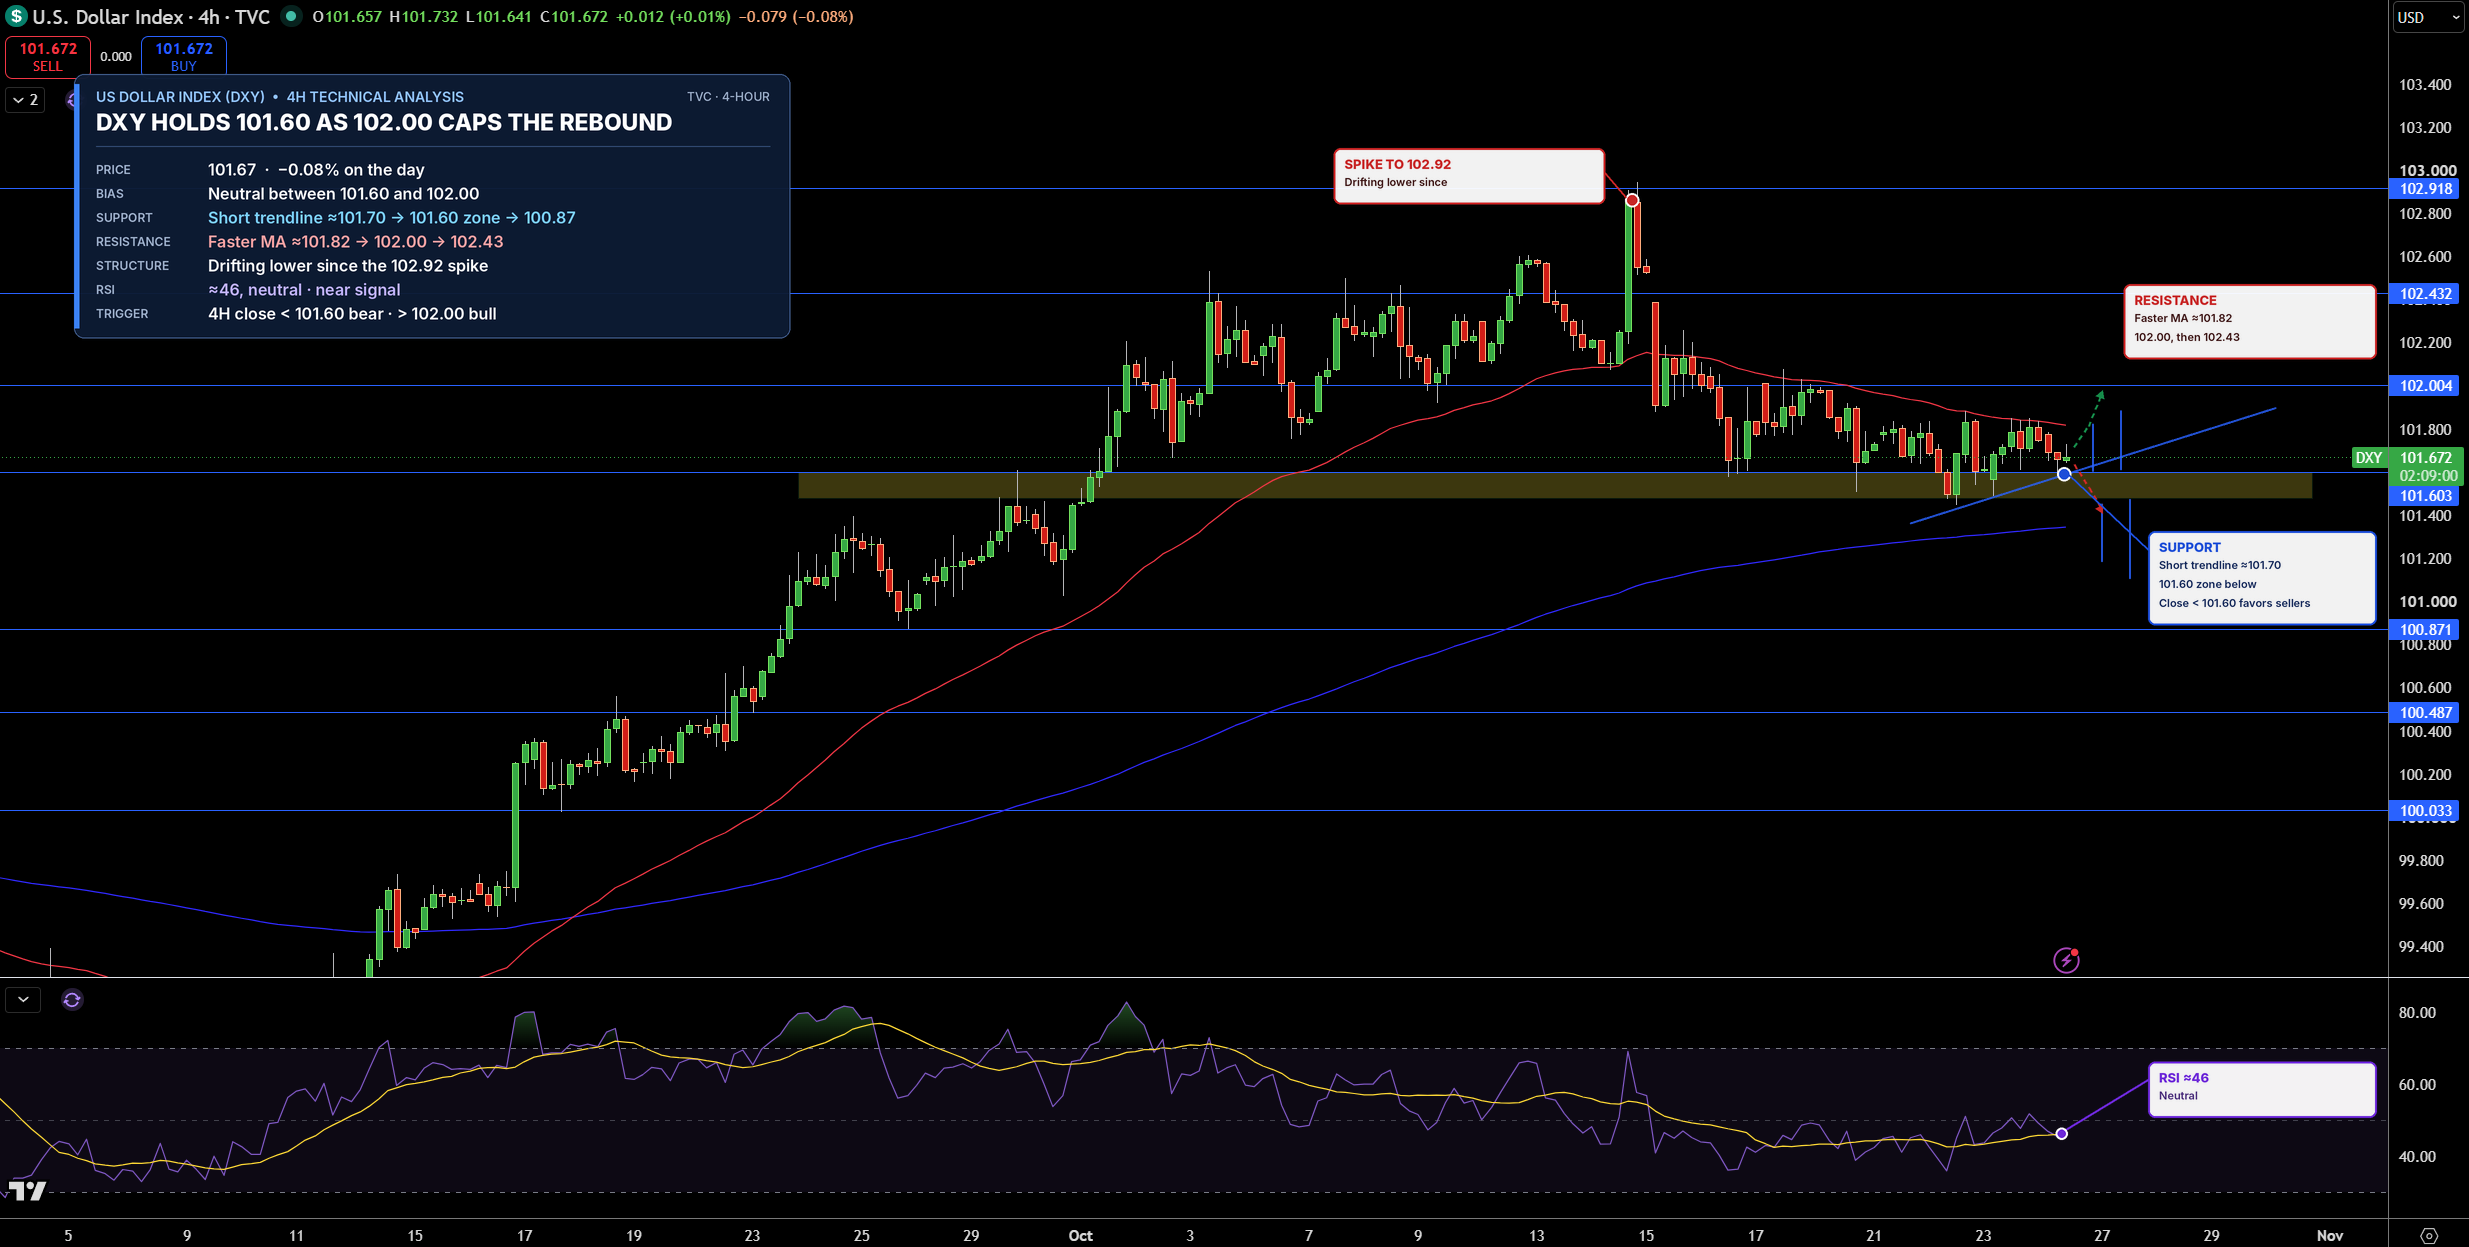
Task: Select the 102.432 horizontal line price label
Action: (2426, 294)
